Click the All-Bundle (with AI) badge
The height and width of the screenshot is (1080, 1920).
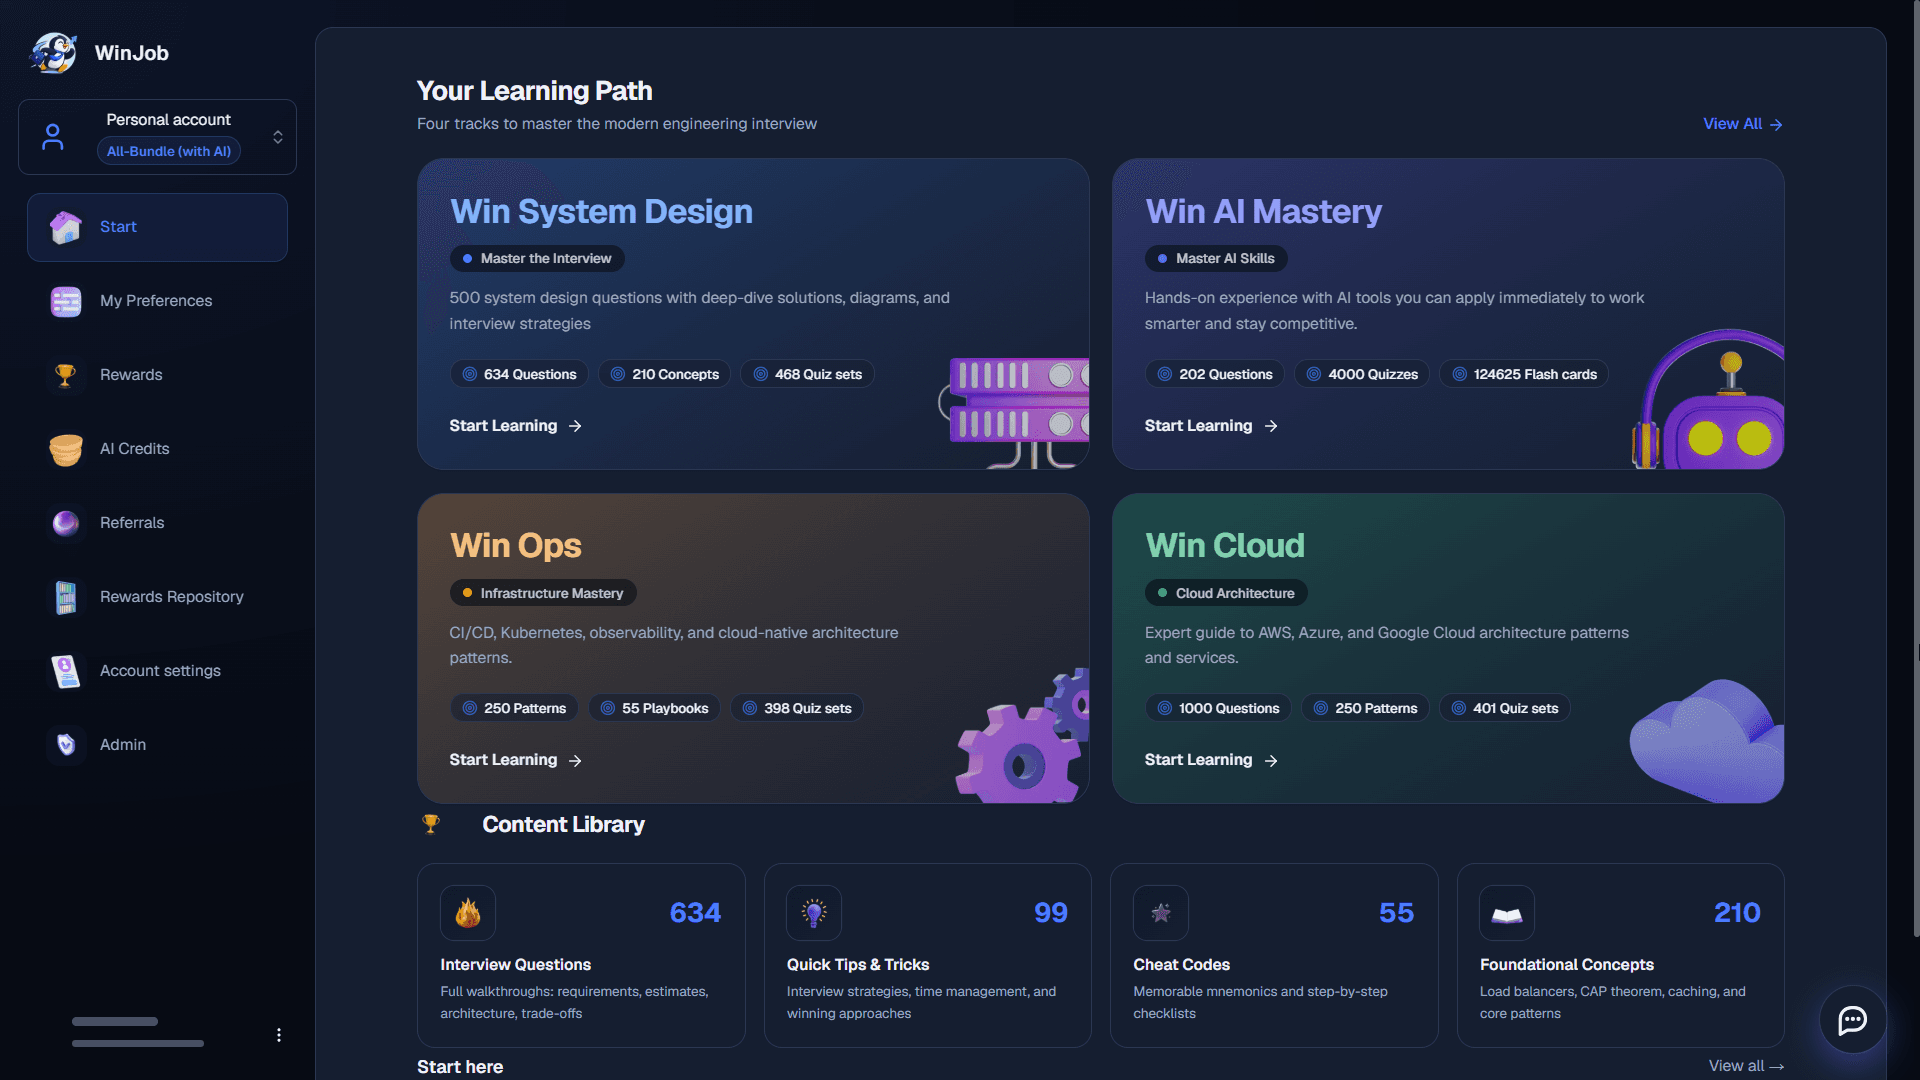(169, 151)
